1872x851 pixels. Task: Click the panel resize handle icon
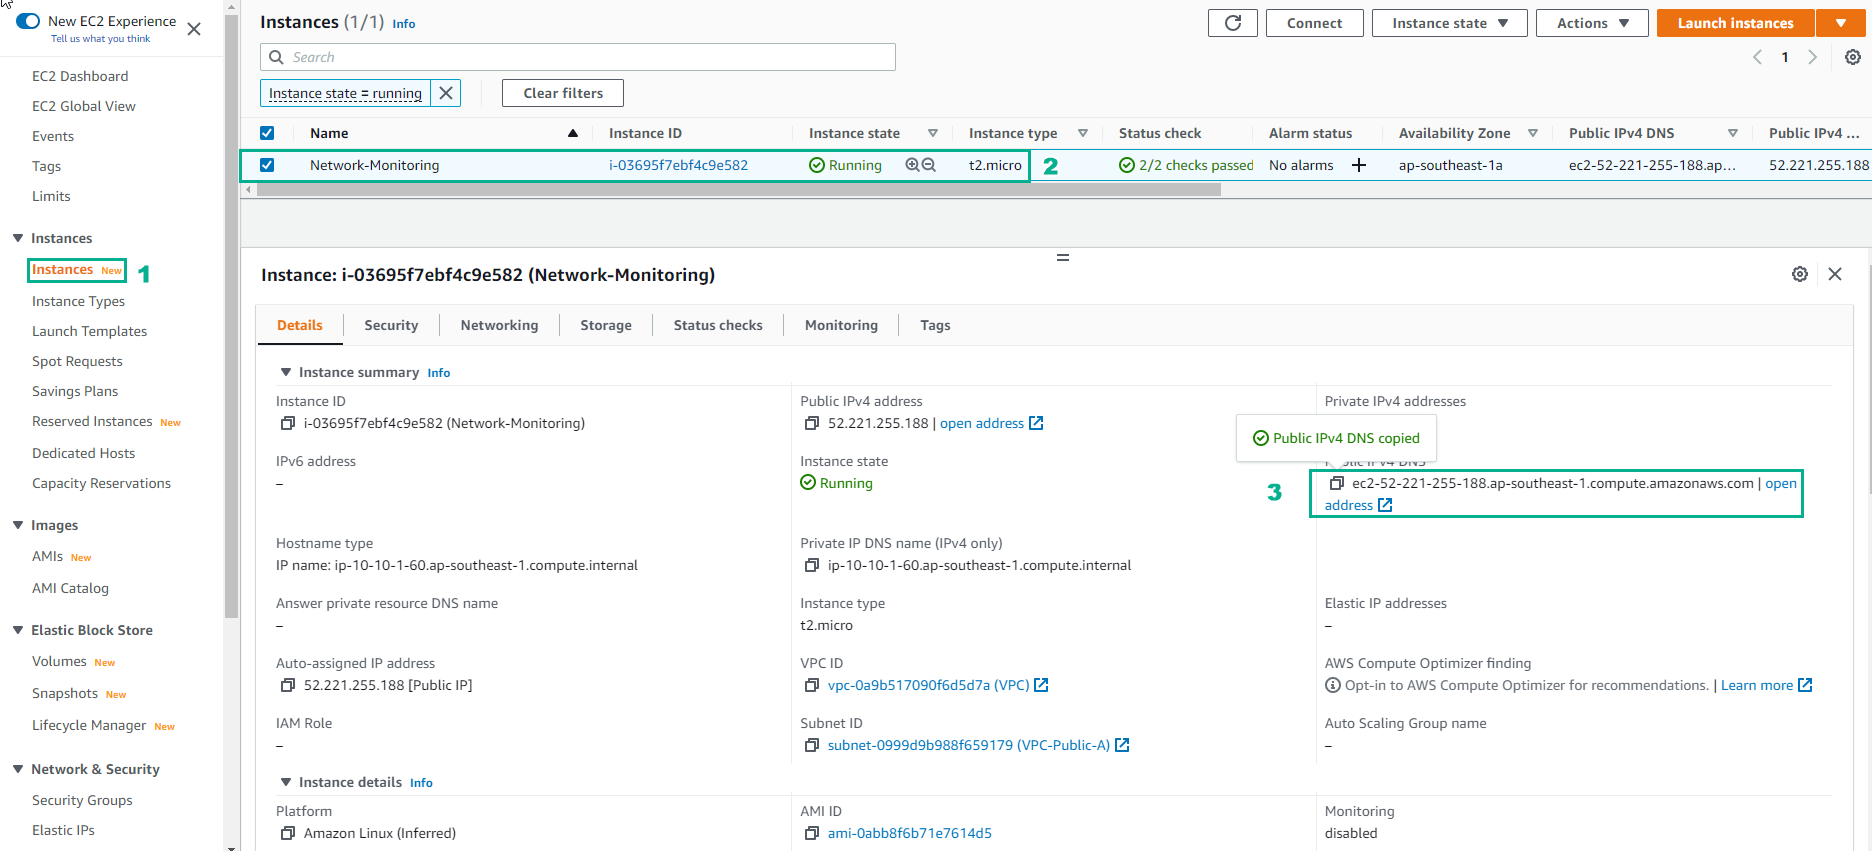point(1063,258)
